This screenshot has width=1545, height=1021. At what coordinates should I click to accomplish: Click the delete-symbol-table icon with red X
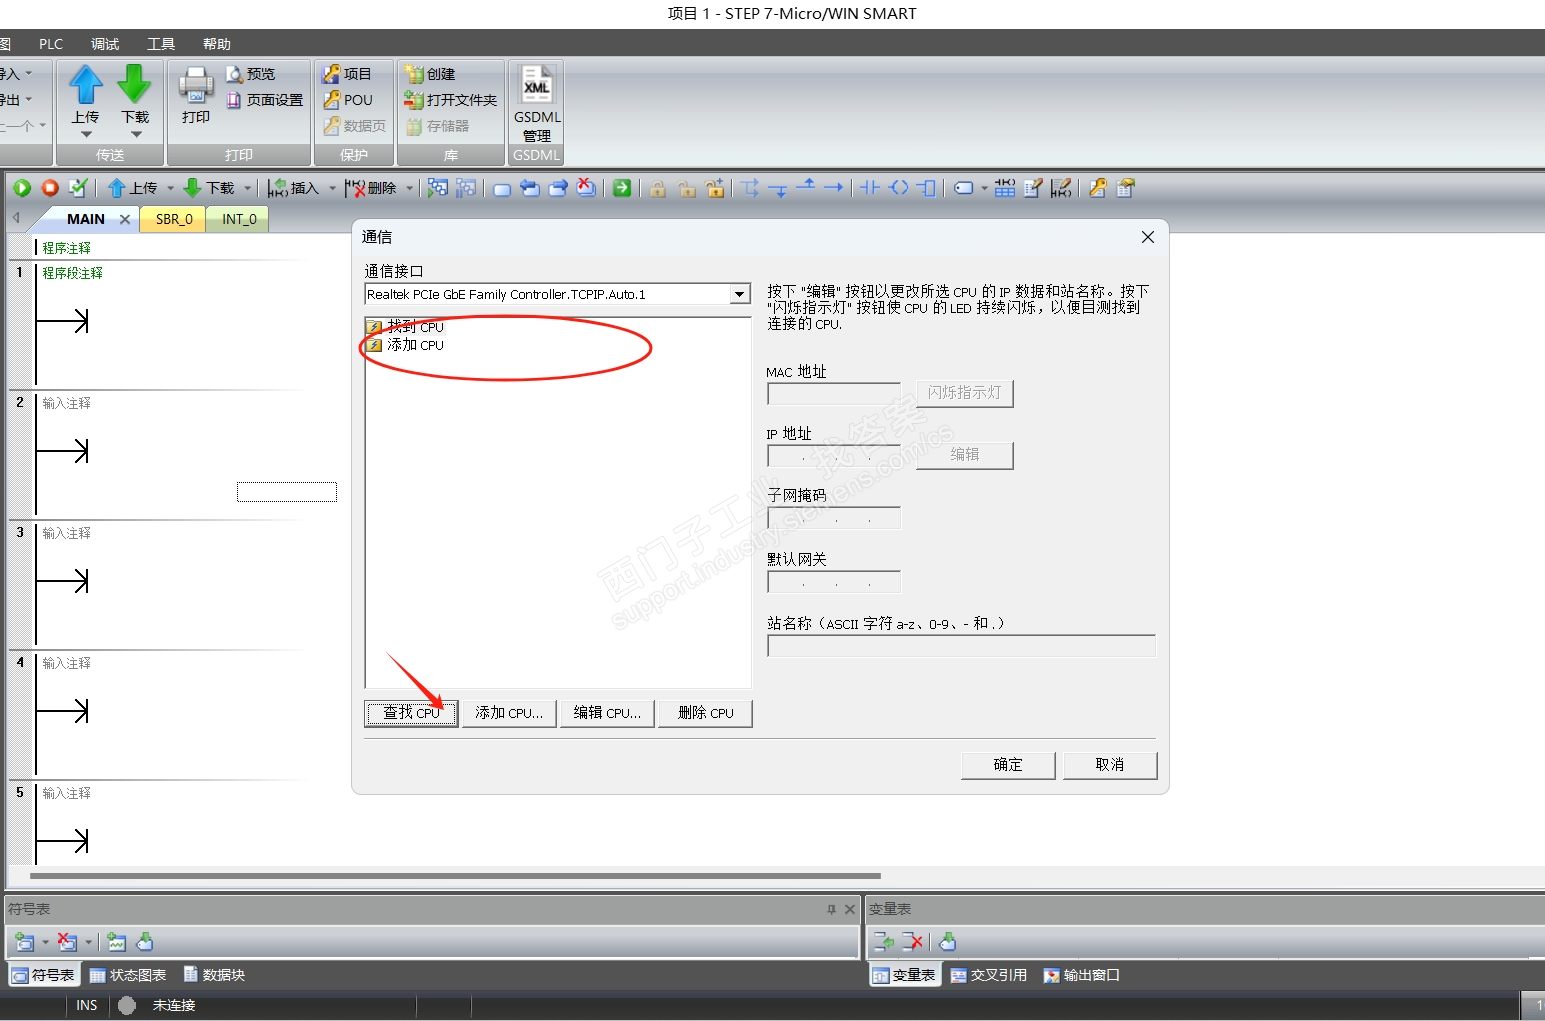67,942
